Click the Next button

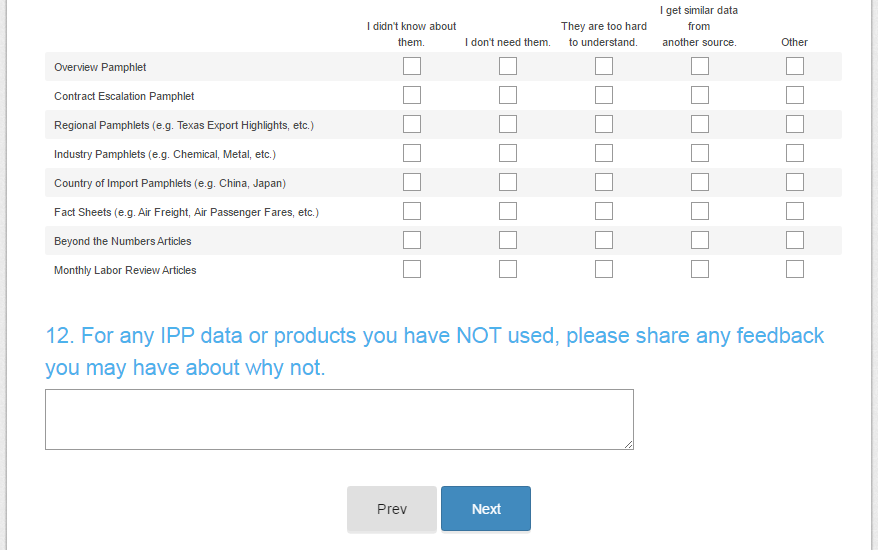(x=486, y=509)
